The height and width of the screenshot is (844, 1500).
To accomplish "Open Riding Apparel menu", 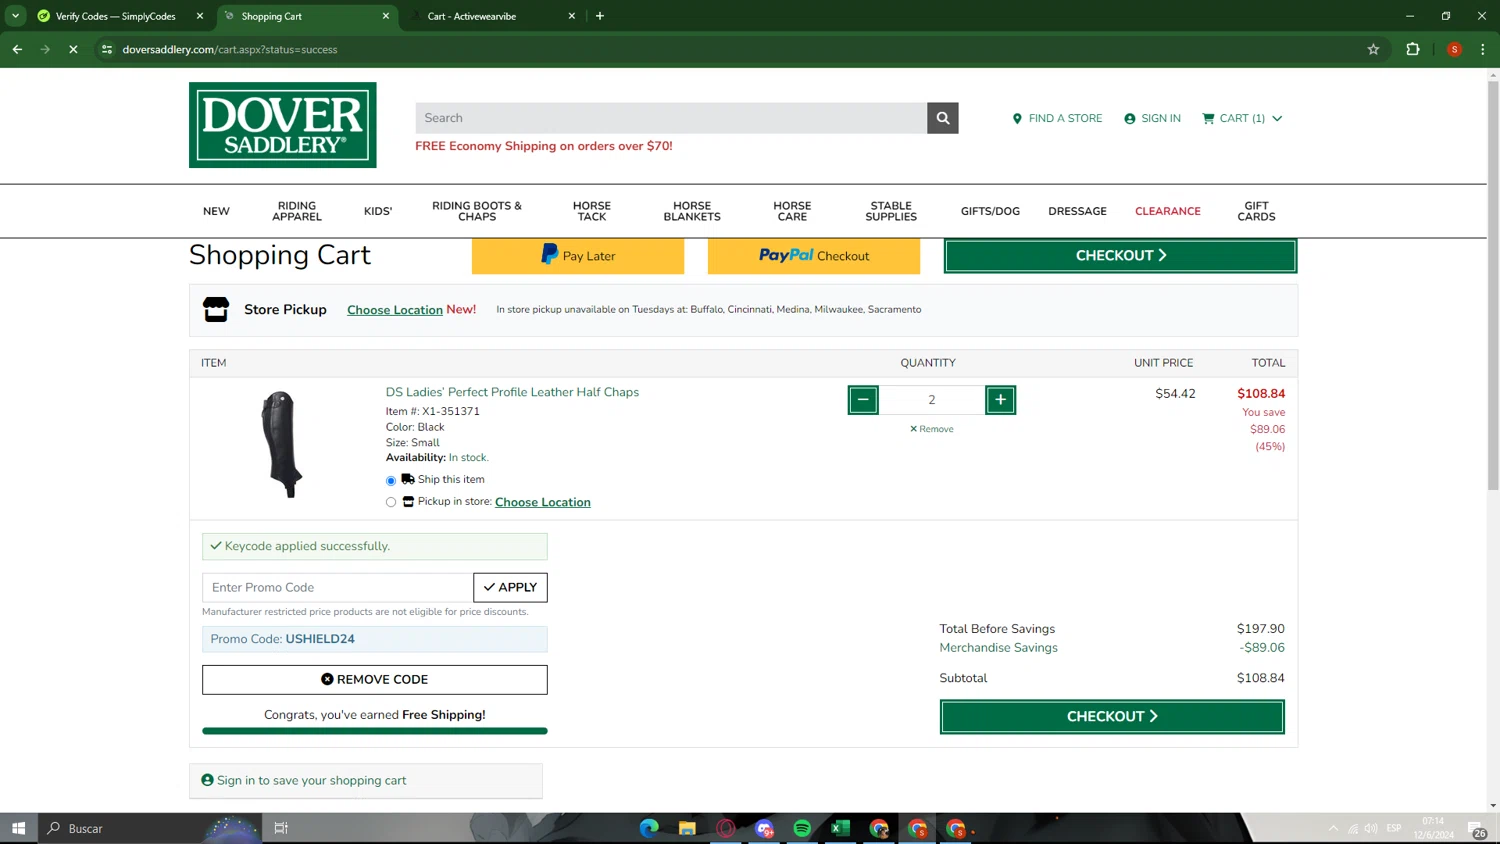I will coord(297,211).
